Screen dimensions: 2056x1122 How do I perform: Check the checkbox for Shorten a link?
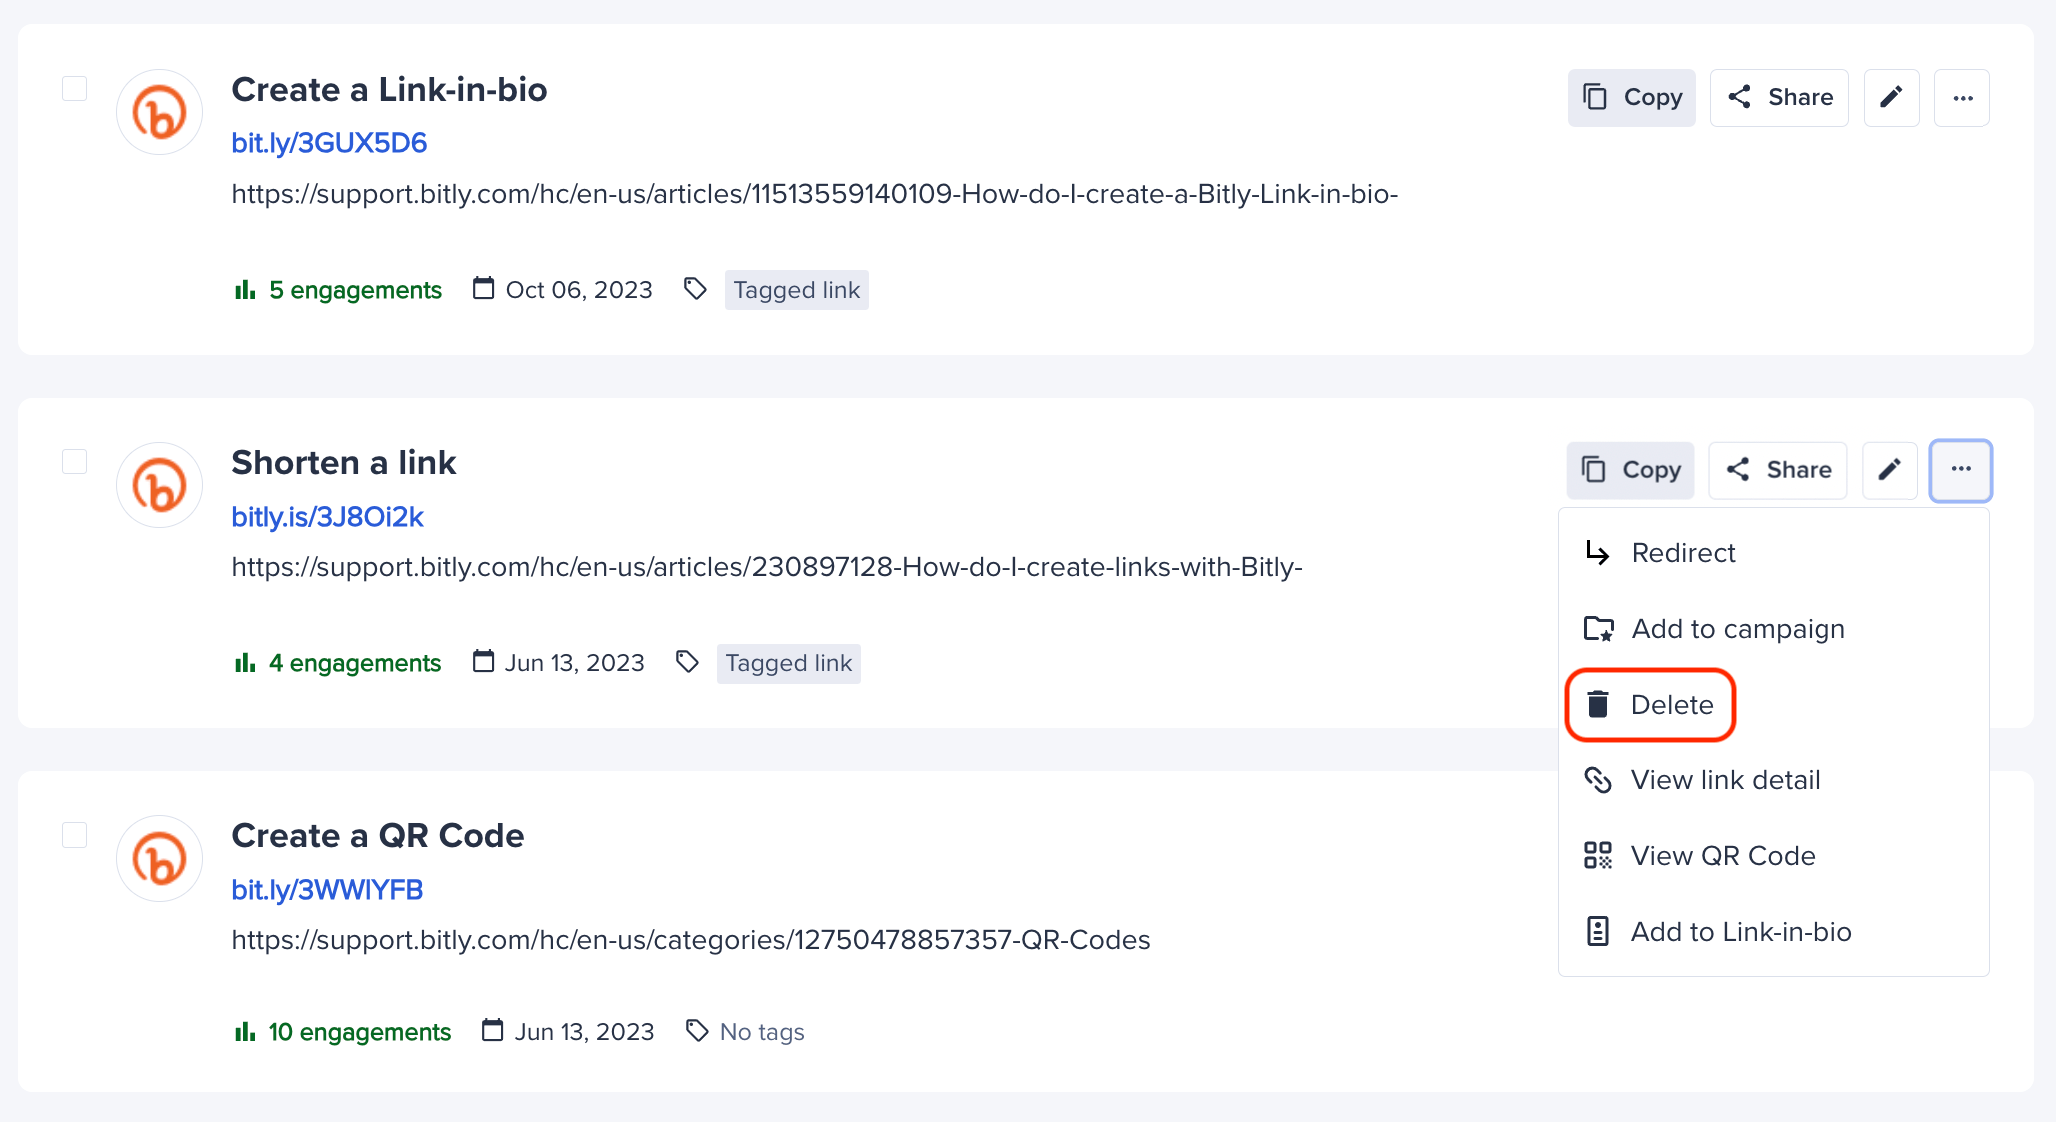coord(74,462)
